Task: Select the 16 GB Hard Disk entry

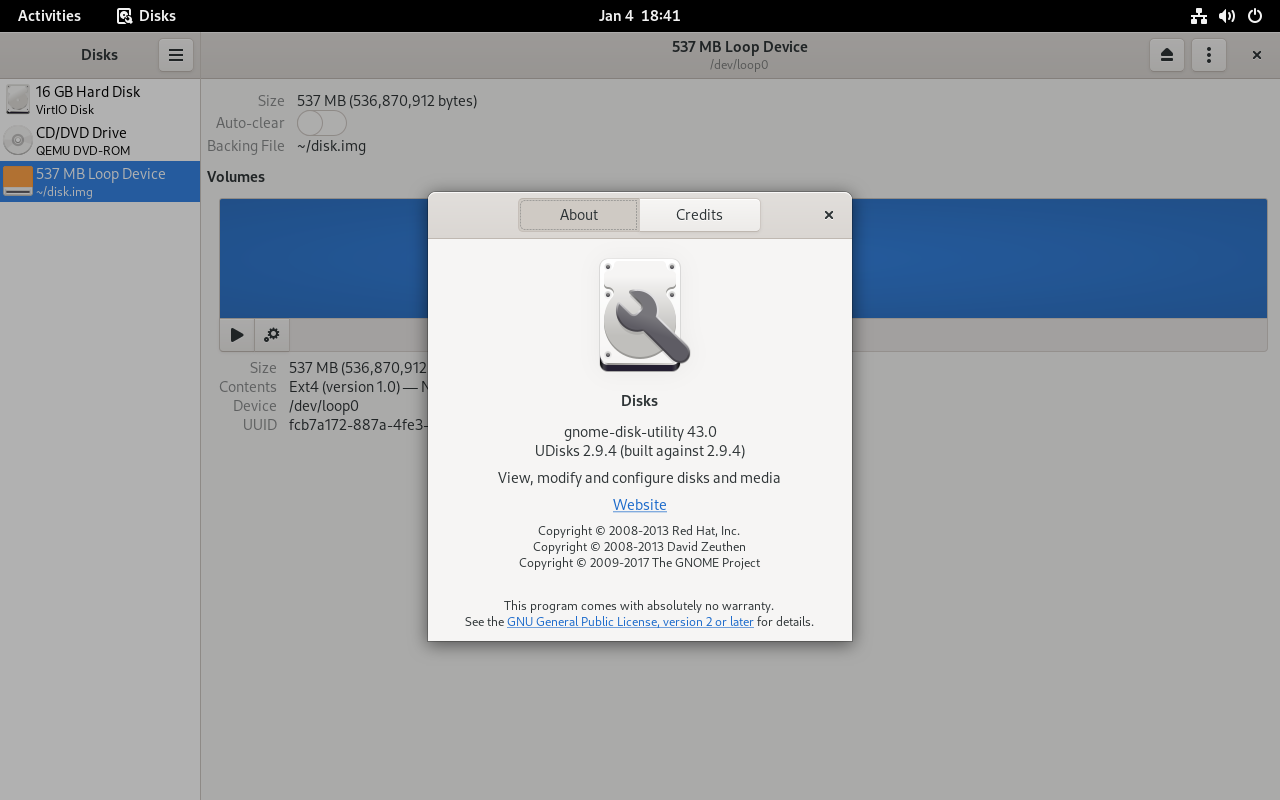Action: tap(100, 100)
